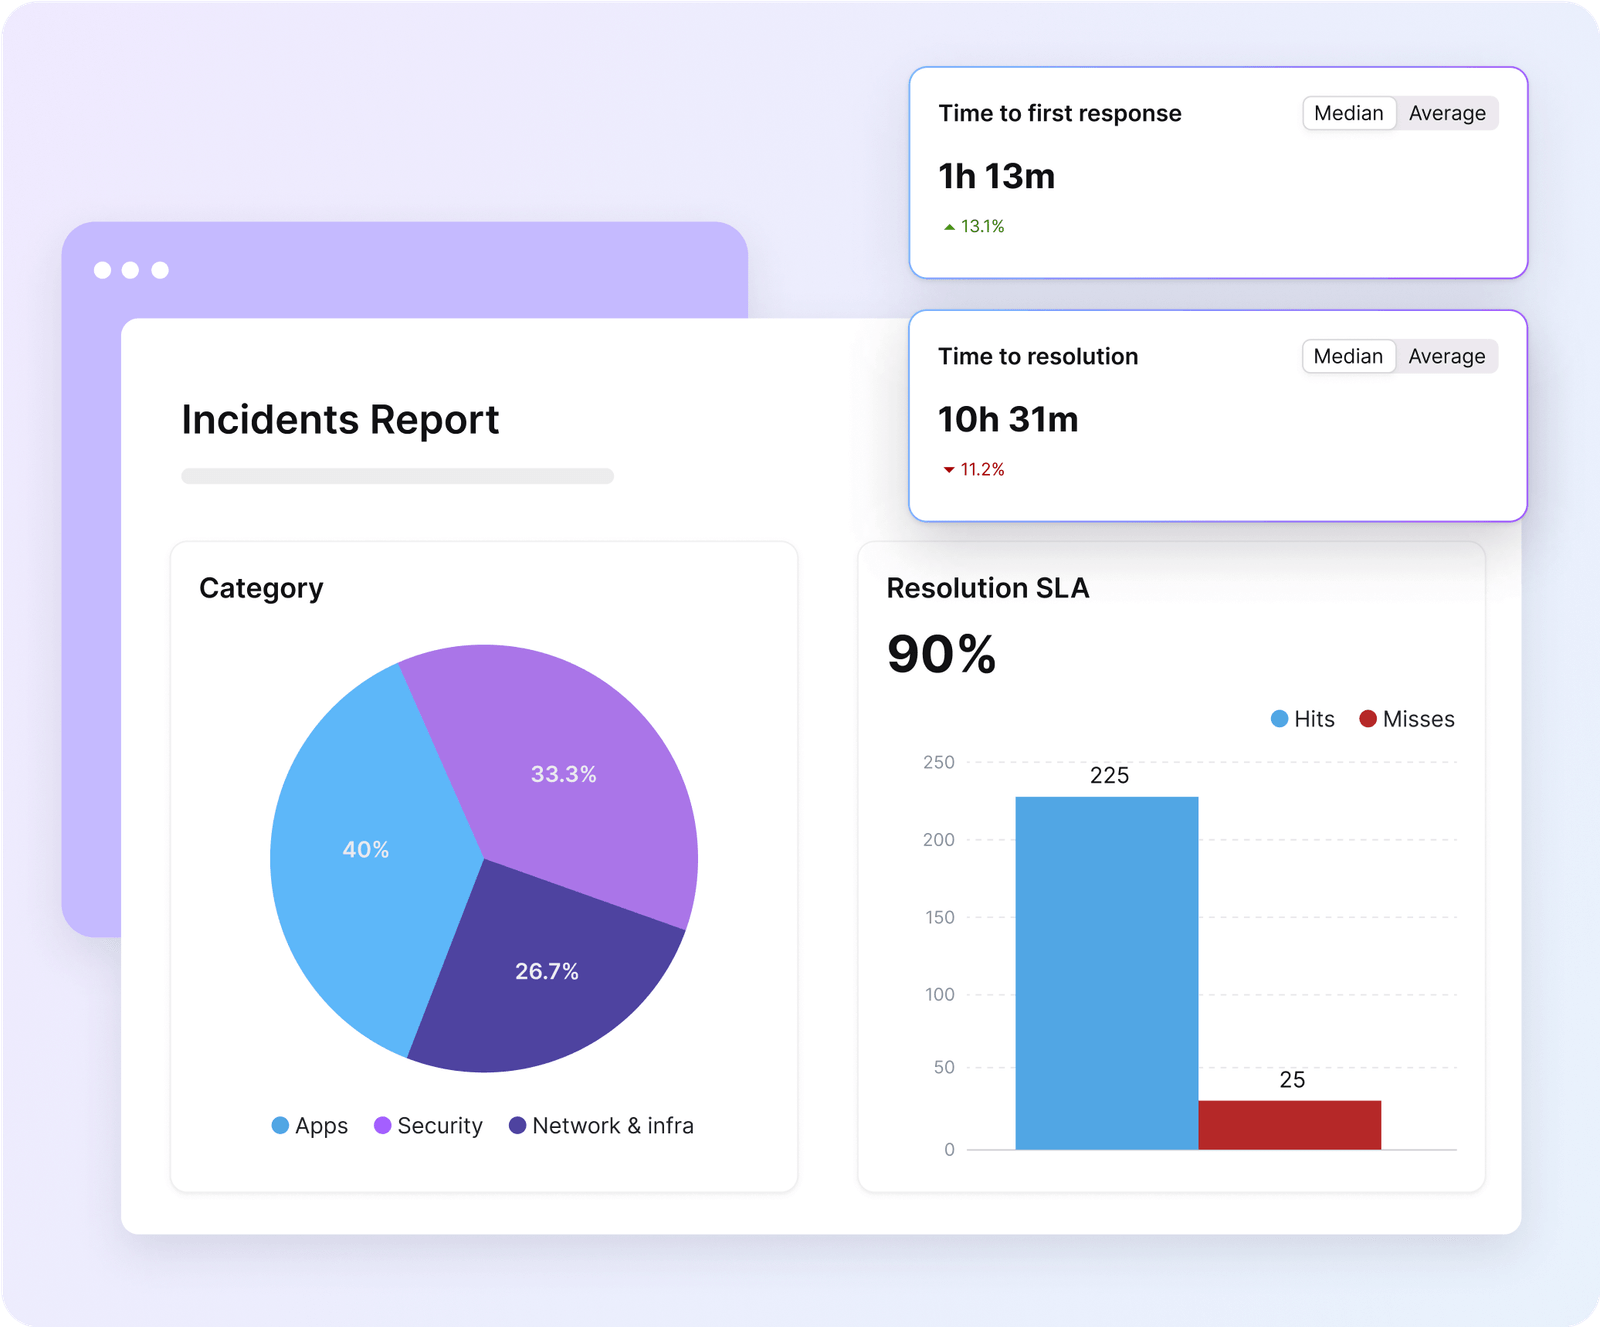Select the Apps legend dot below the pie chart

(278, 1125)
